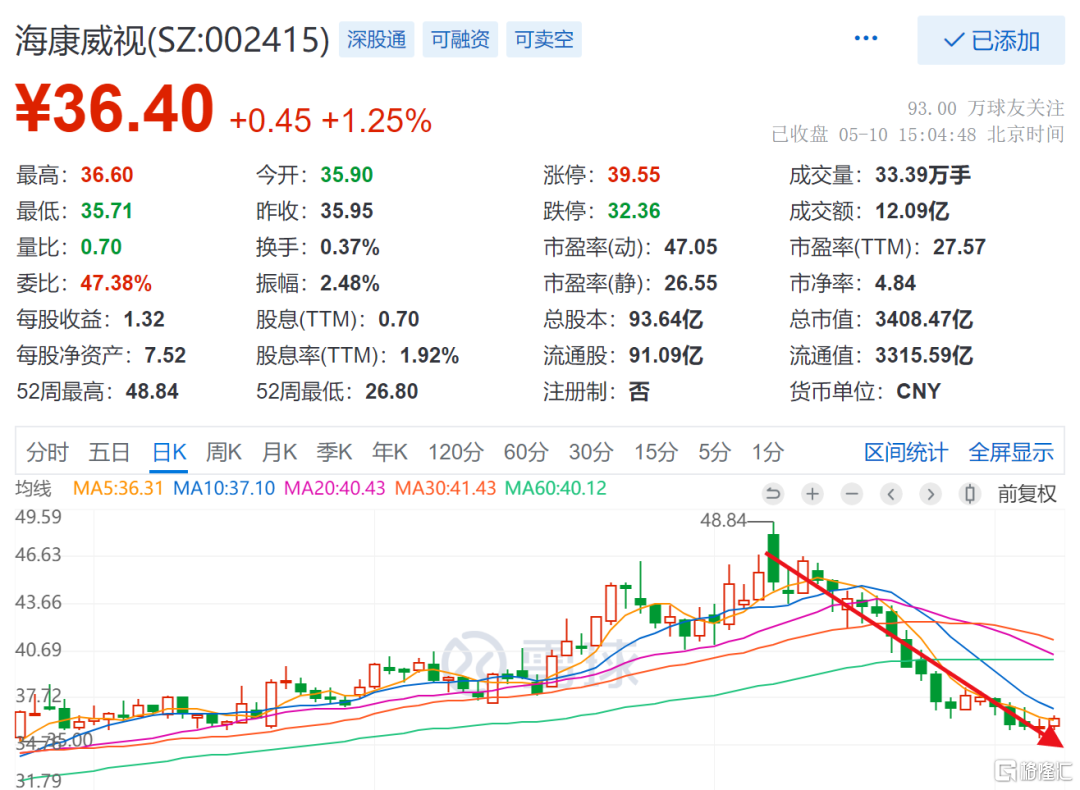
Task: Click the stock title 海康威视(SZ:002415)
Action: tap(172, 40)
